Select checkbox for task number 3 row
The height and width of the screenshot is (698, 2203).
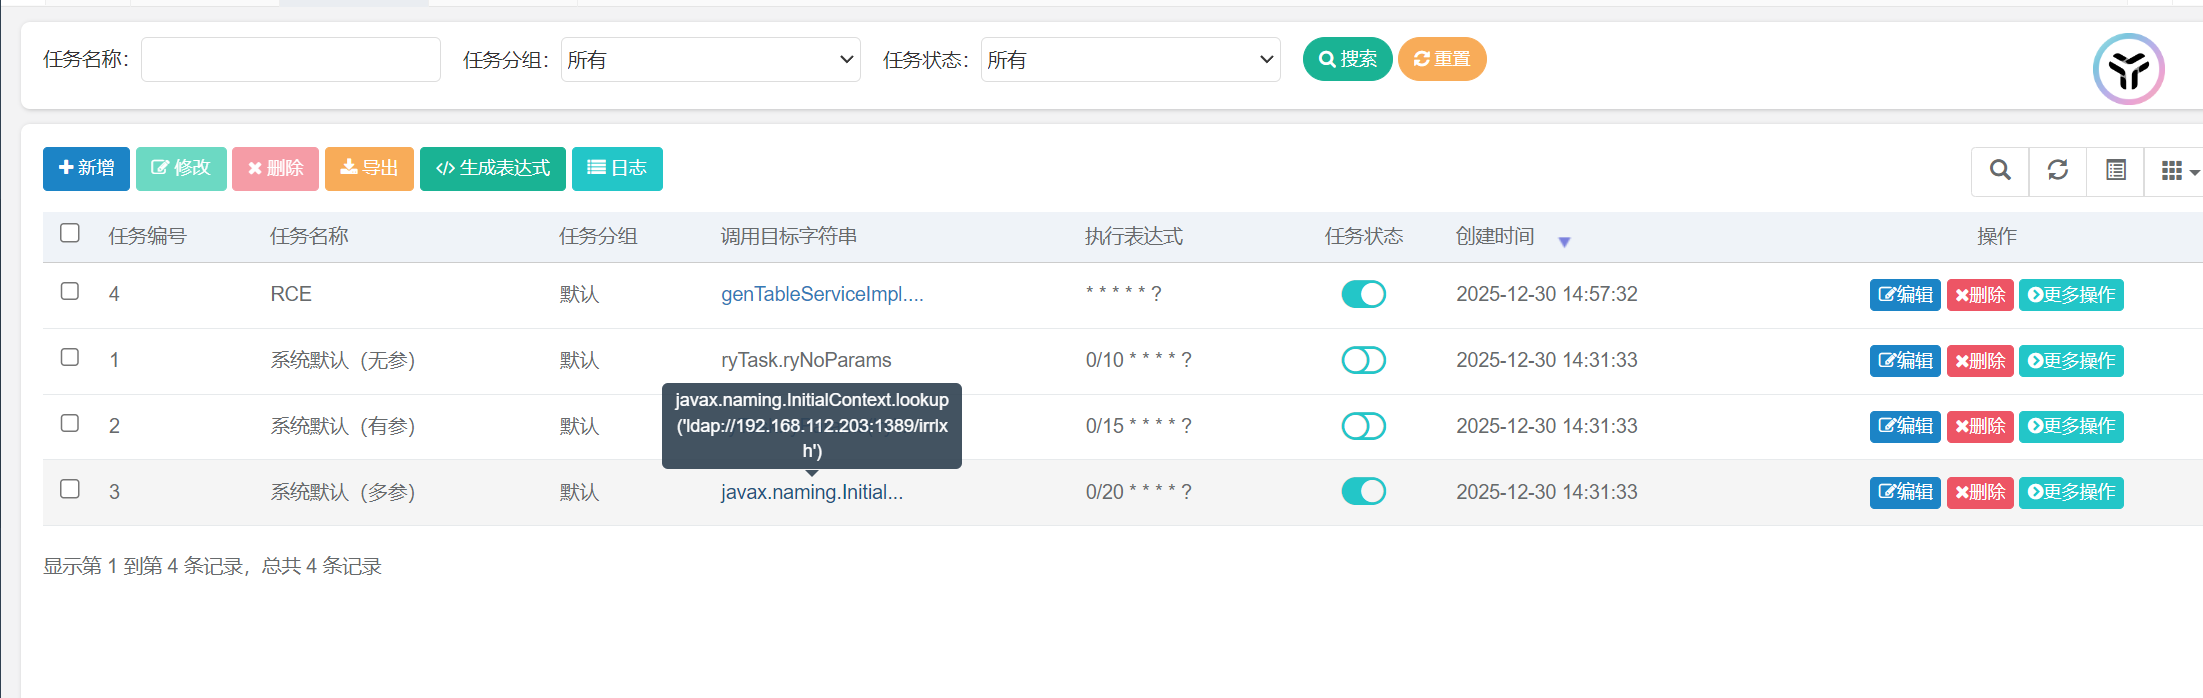click(x=70, y=489)
